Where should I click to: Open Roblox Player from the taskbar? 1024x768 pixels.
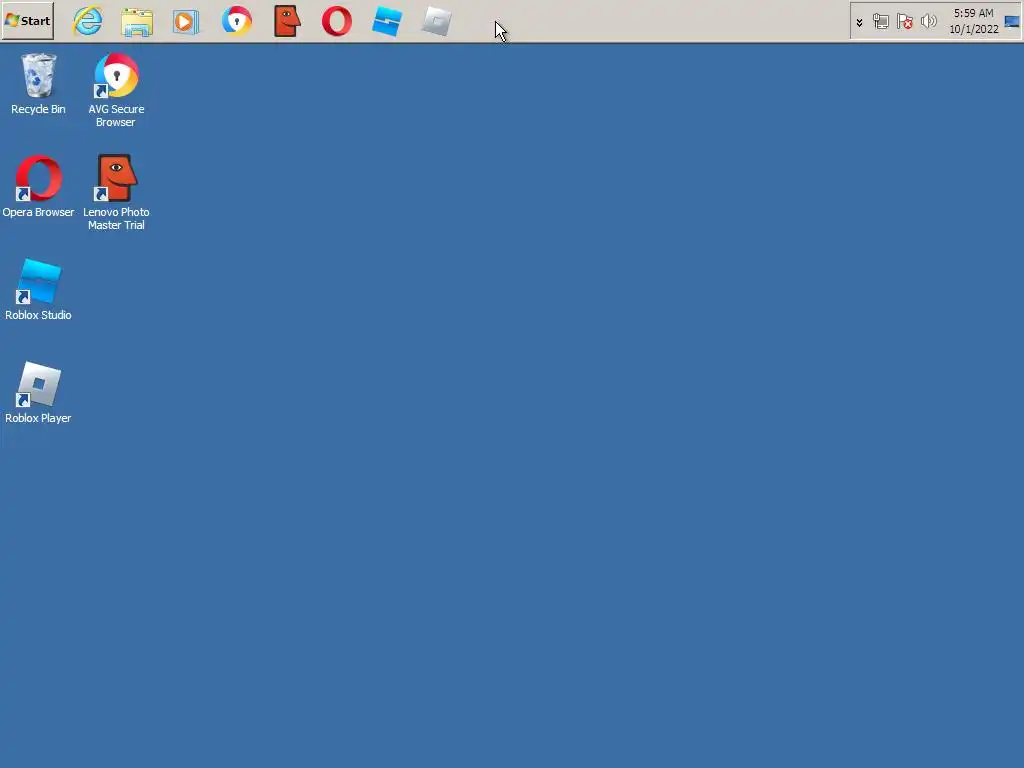coord(436,22)
